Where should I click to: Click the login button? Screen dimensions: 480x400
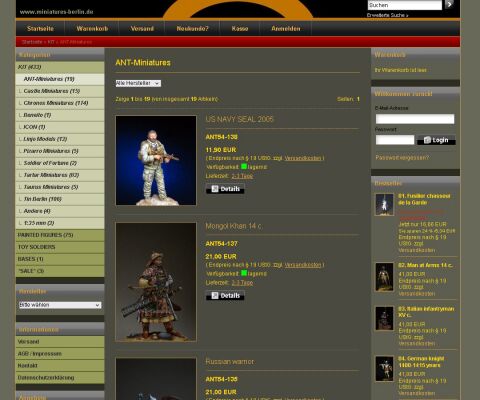coord(436,140)
